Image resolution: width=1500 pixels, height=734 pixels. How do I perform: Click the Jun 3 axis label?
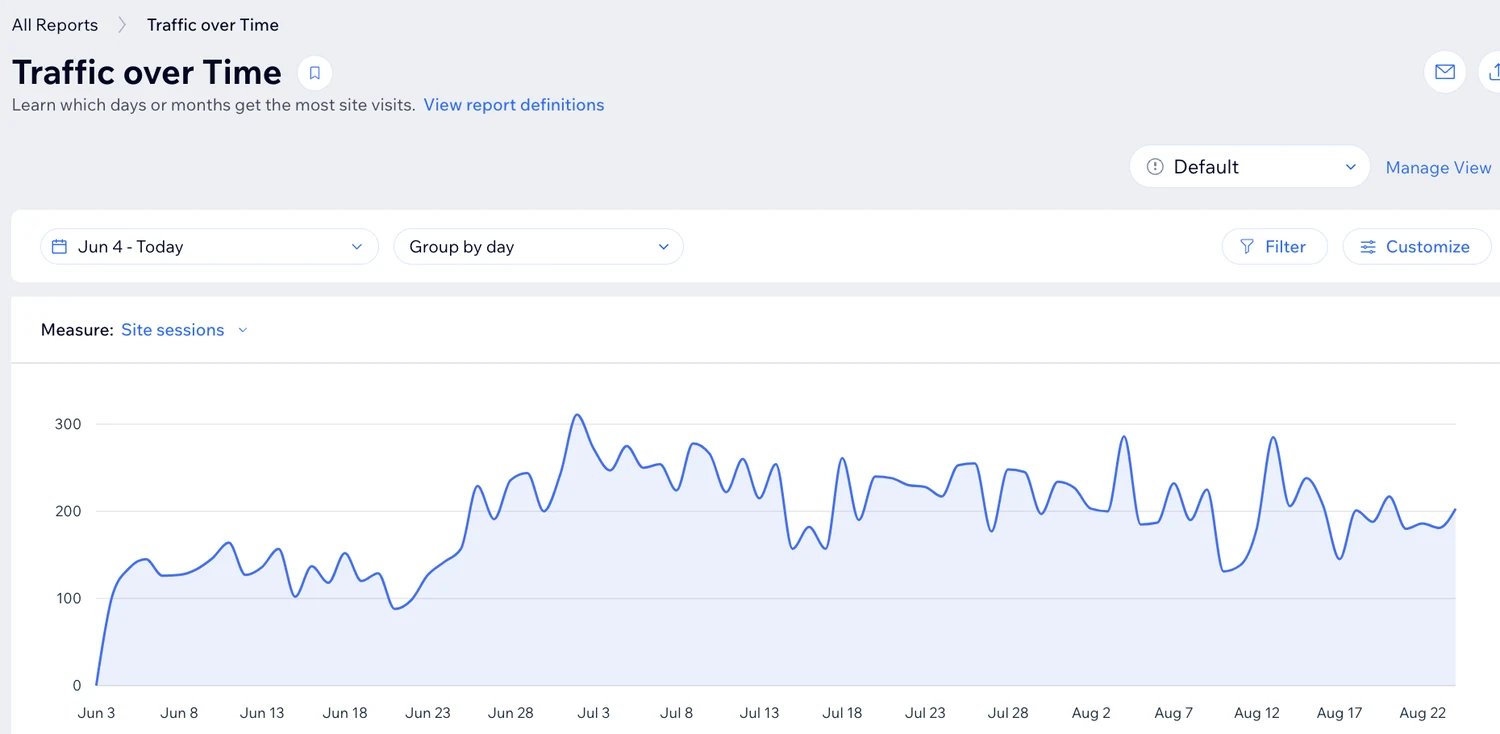coord(96,713)
